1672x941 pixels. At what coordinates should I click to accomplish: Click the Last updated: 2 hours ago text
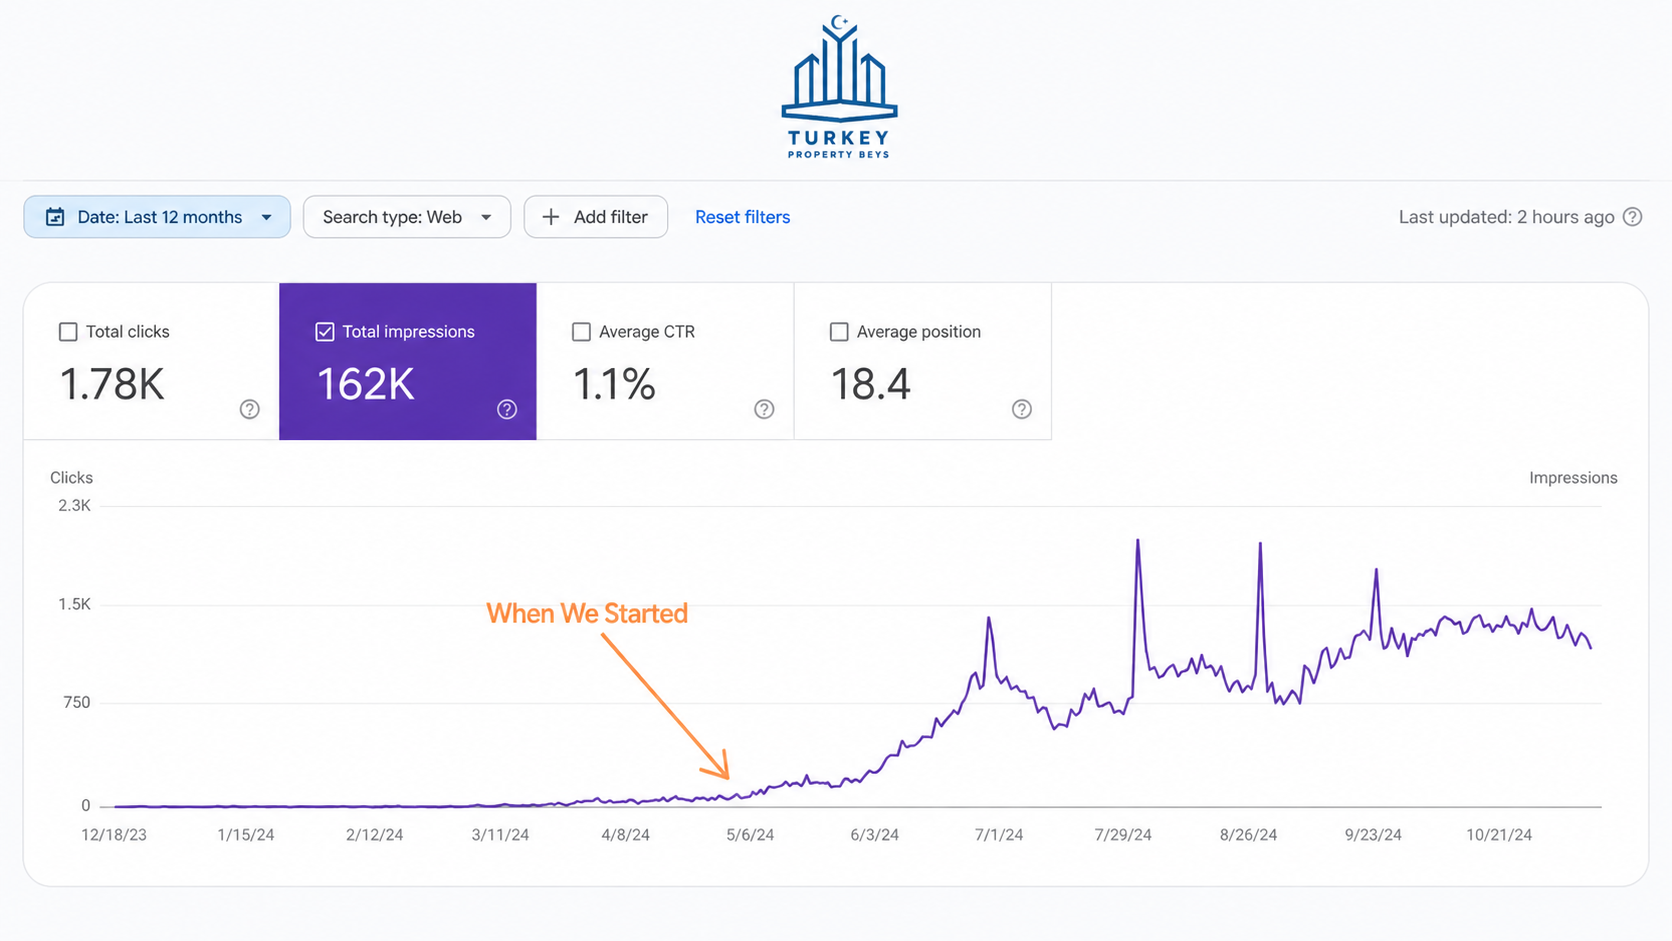pyautogui.click(x=1506, y=217)
